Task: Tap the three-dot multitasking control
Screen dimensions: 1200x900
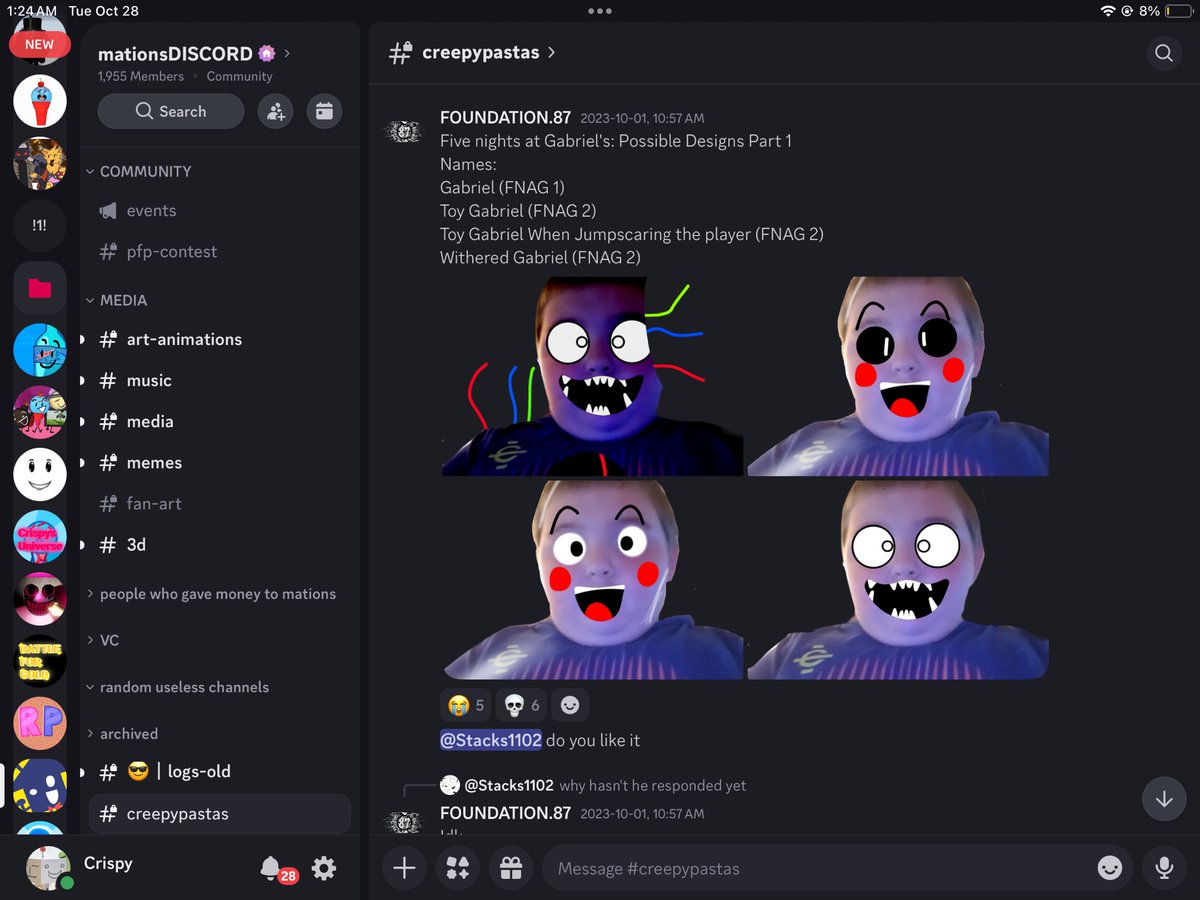Action: [x=600, y=10]
